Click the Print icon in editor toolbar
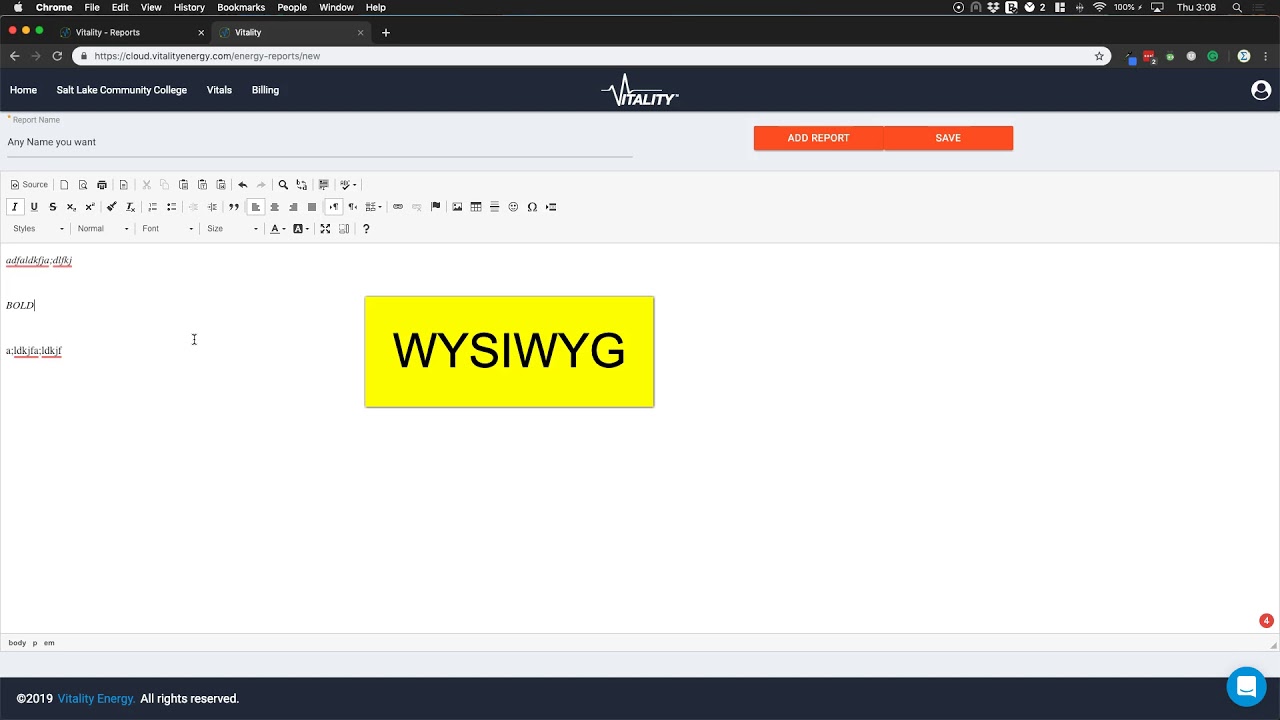1280x720 pixels. click(x=102, y=185)
